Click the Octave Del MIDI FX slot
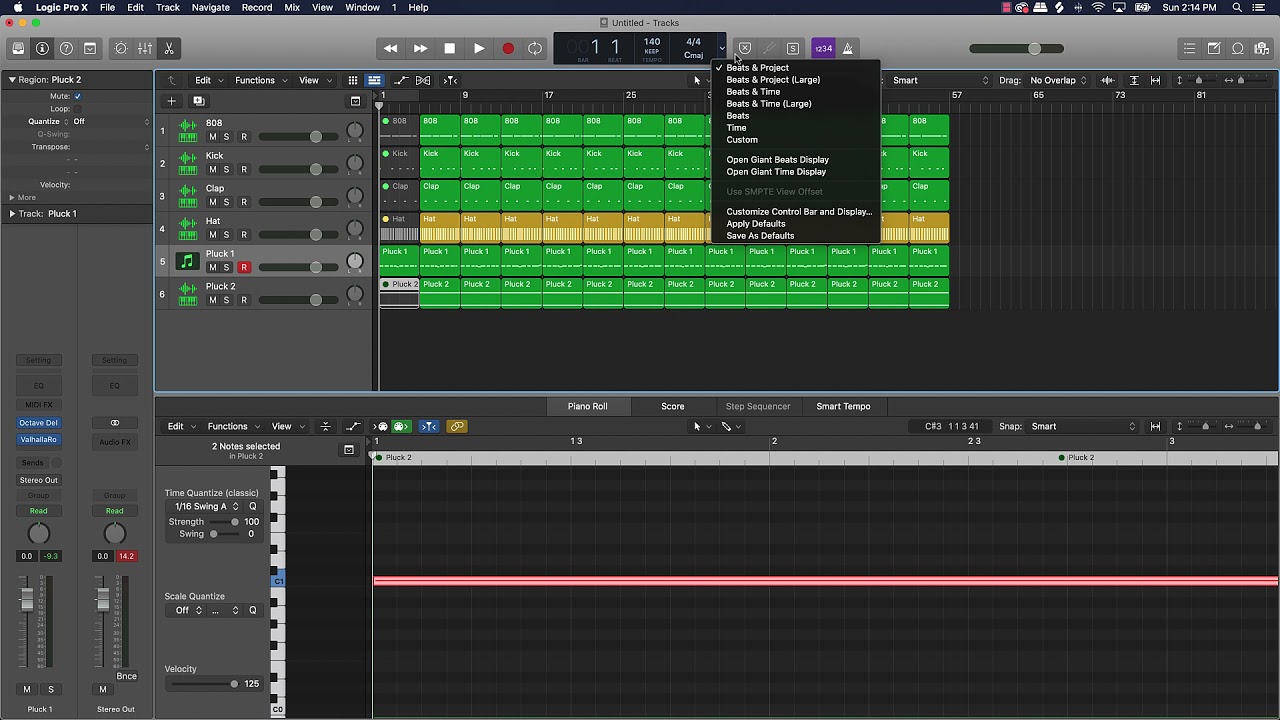 tap(39, 423)
